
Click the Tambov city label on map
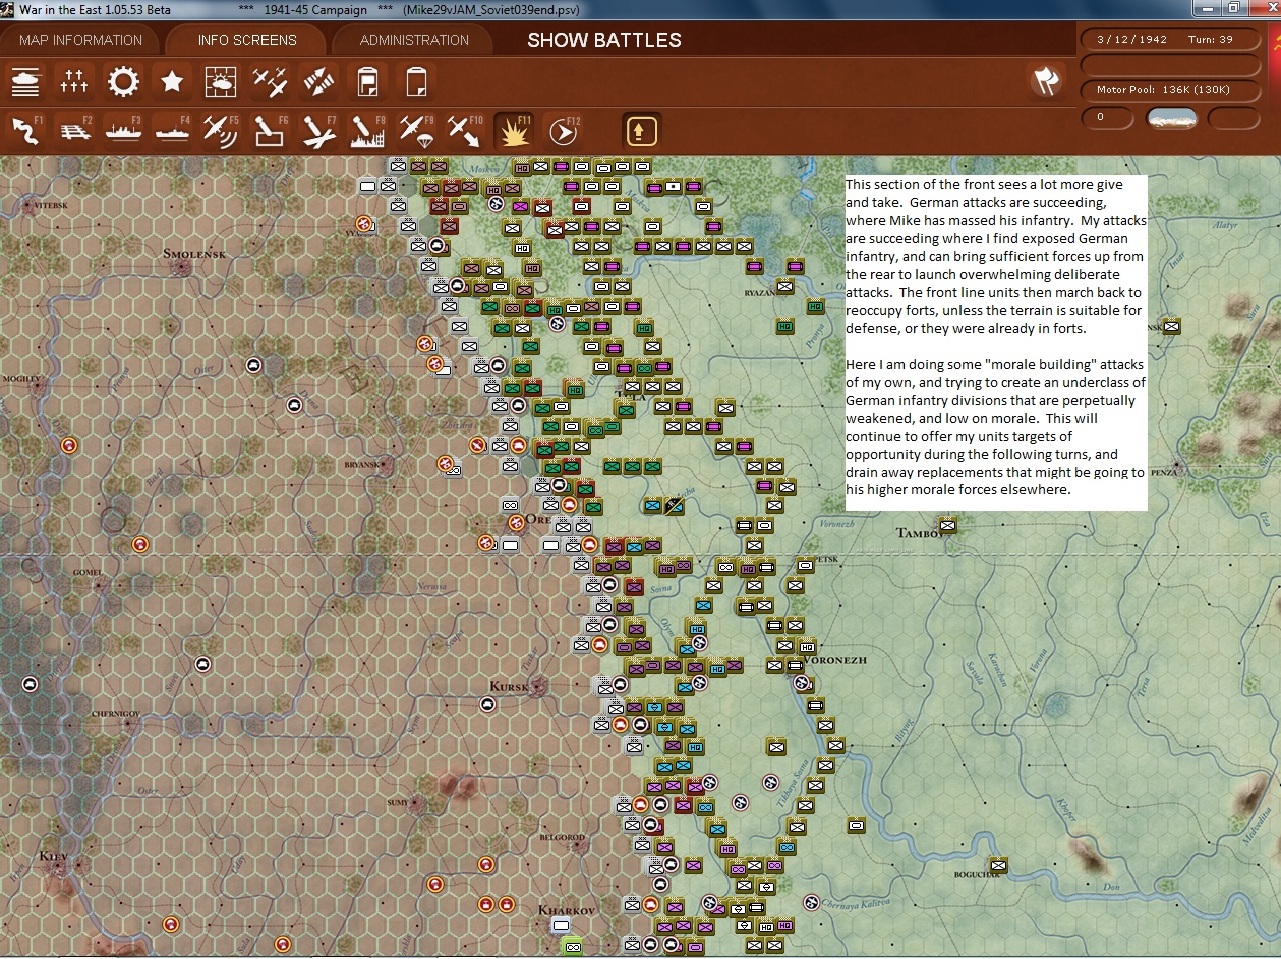(x=921, y=533)
